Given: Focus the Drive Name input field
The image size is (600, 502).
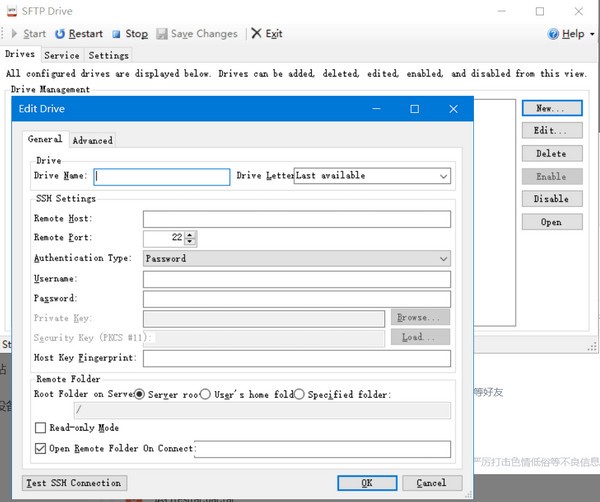Looking at the screenshot, I should [x=162, y=177].
